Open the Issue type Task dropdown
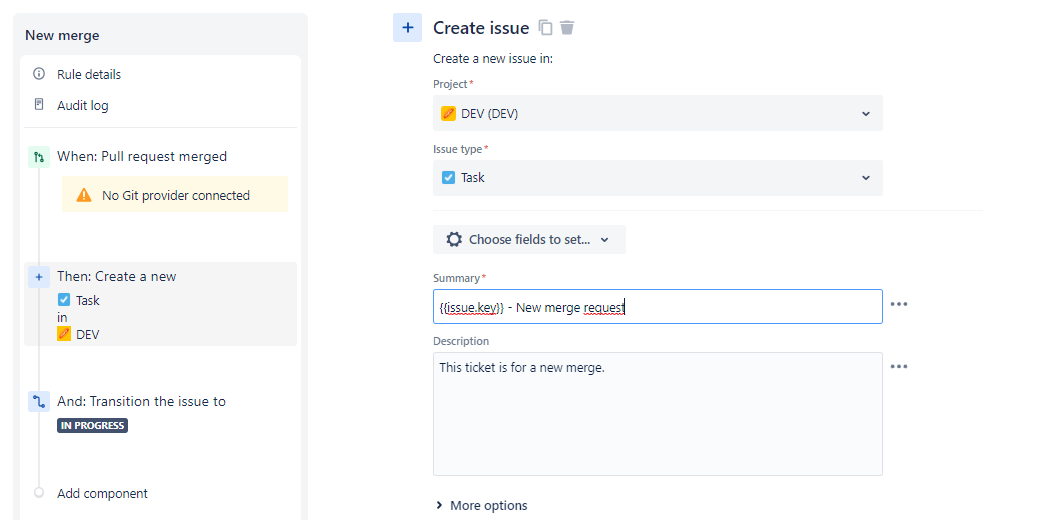1049x520 pixels. (658, 178)
